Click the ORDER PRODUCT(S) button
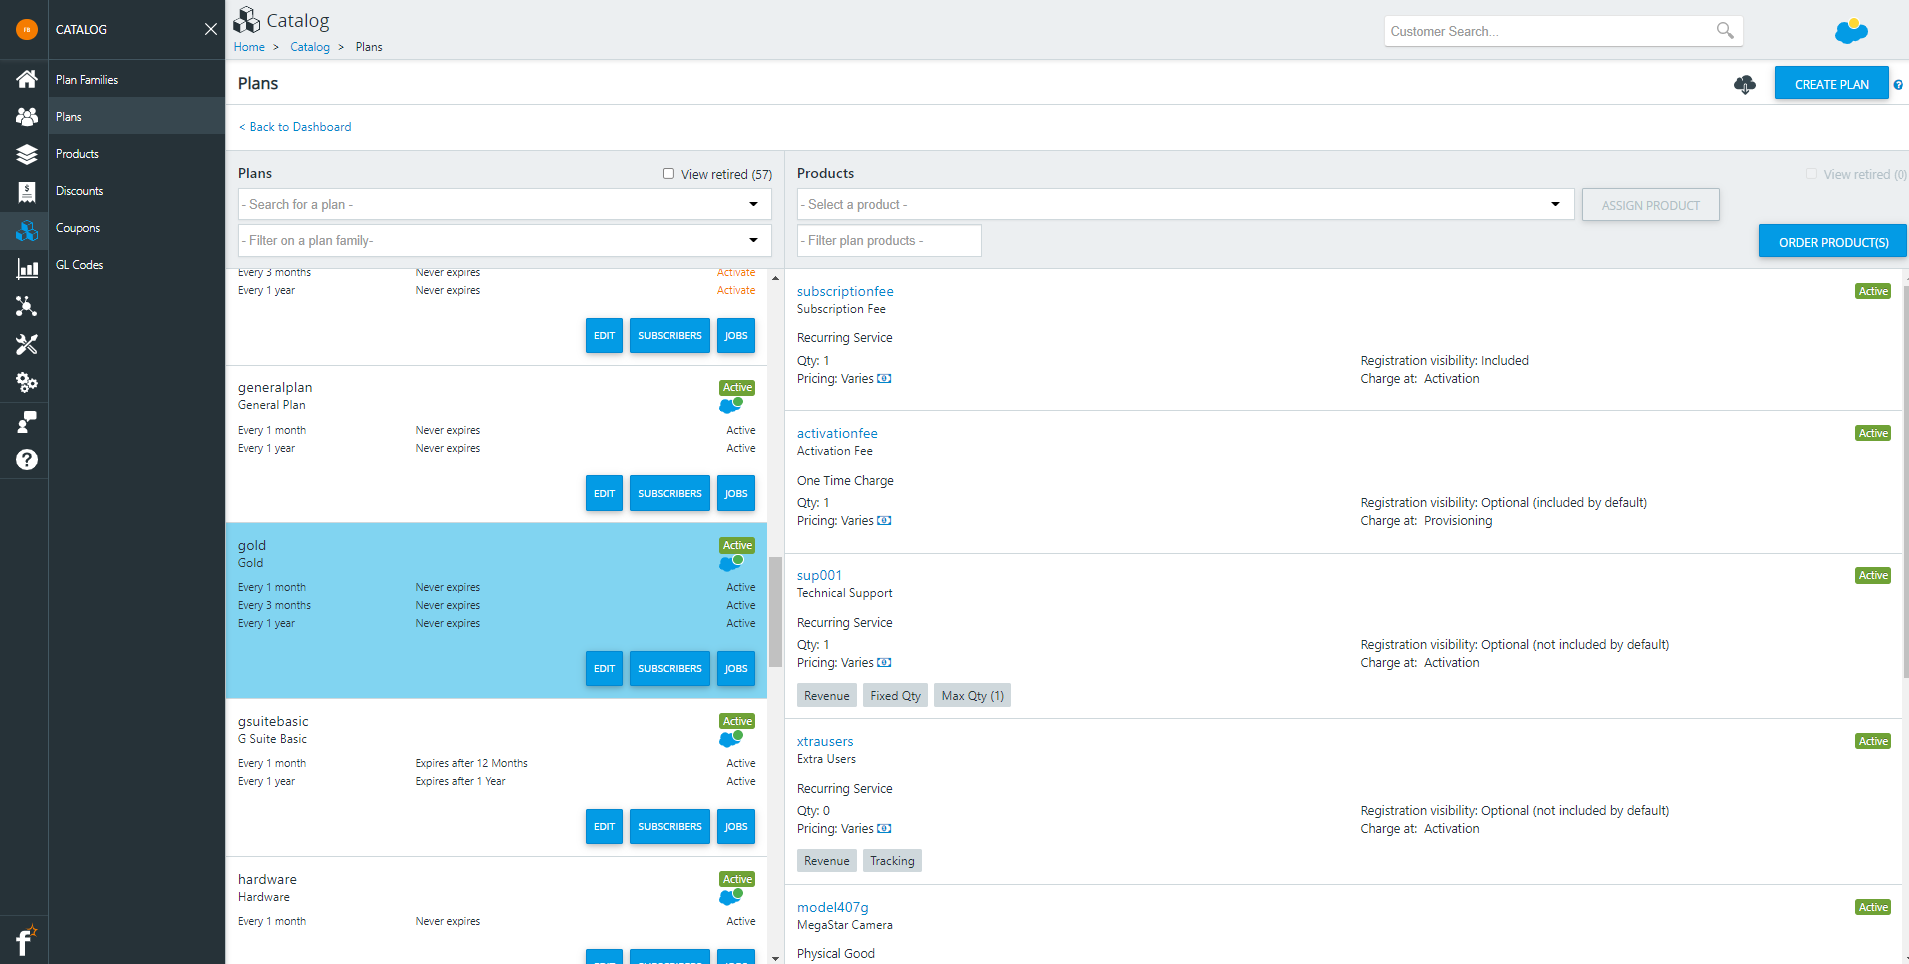Screen dimensions: 1909x964 1831,241
